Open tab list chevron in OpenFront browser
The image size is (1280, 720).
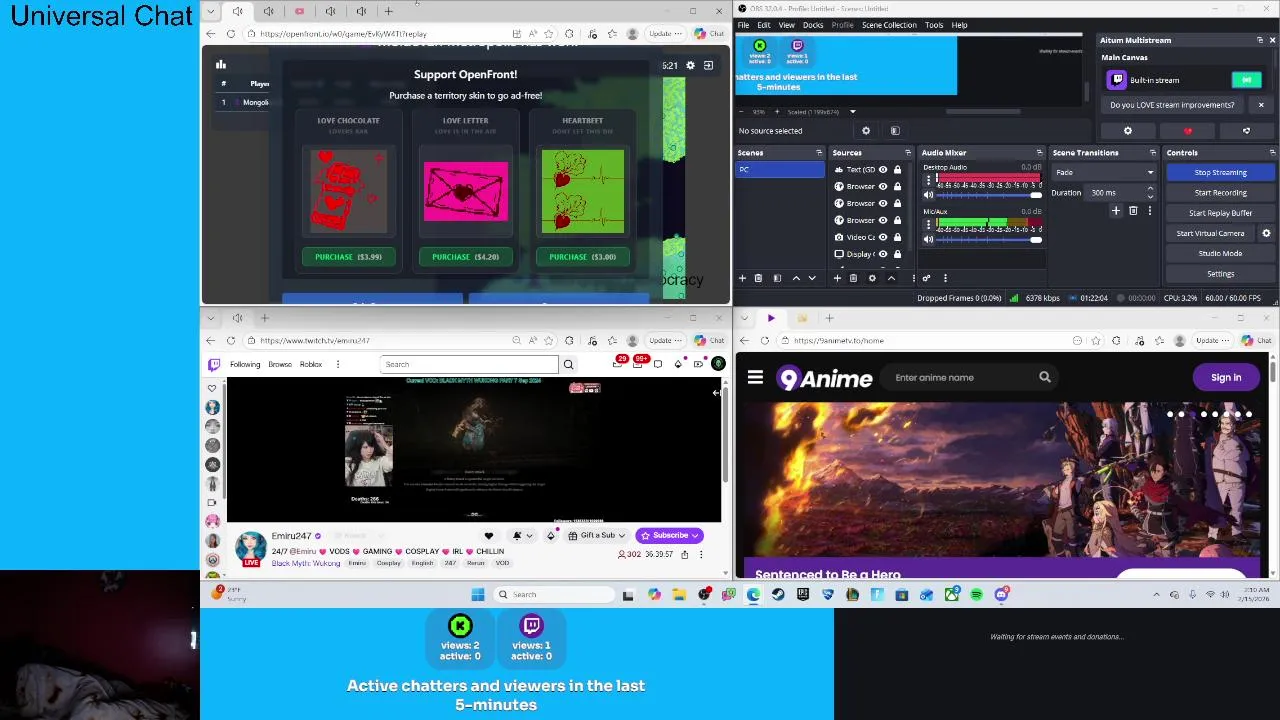click(x=210, y=11)
